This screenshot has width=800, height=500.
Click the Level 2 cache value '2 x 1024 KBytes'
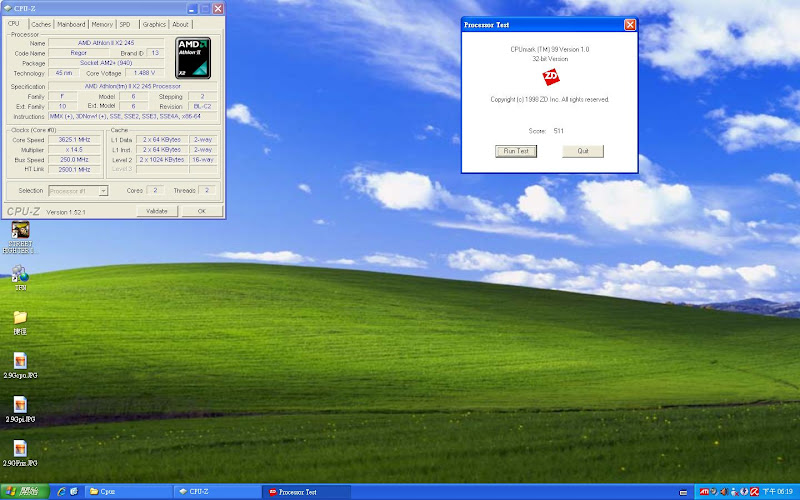(162, 160)
